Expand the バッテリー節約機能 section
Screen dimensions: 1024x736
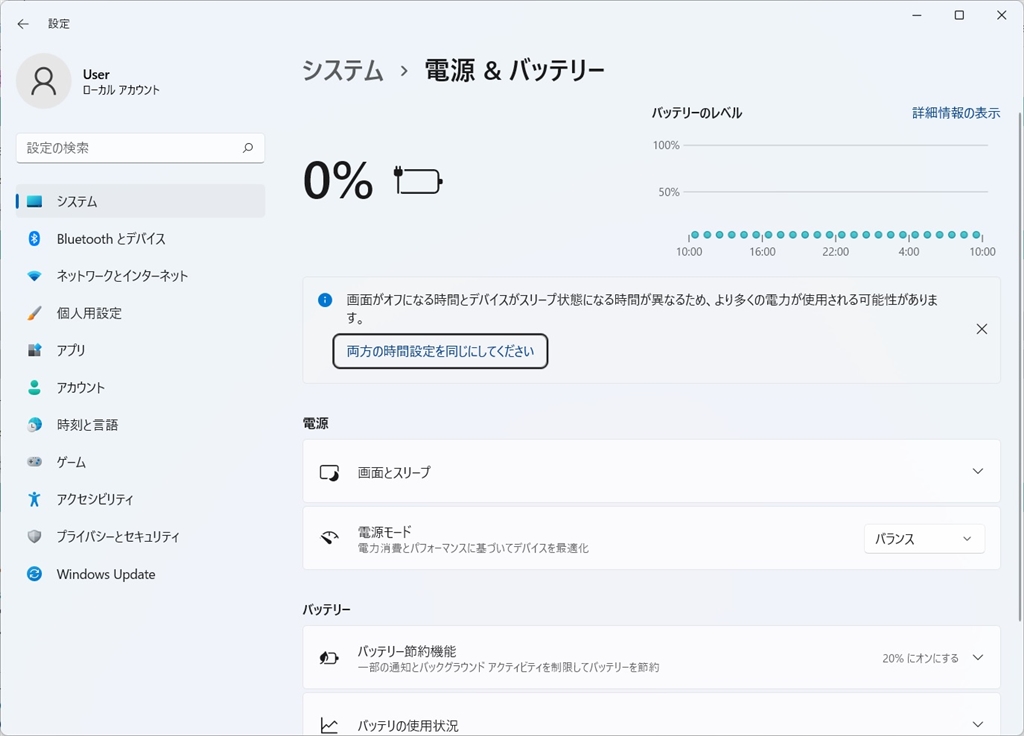click(977, 658)
